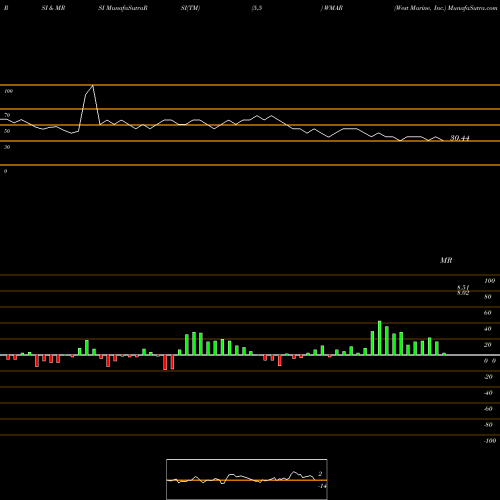Click the RSI axis label 100
The image size is (500, 500).
coord(9,91)
